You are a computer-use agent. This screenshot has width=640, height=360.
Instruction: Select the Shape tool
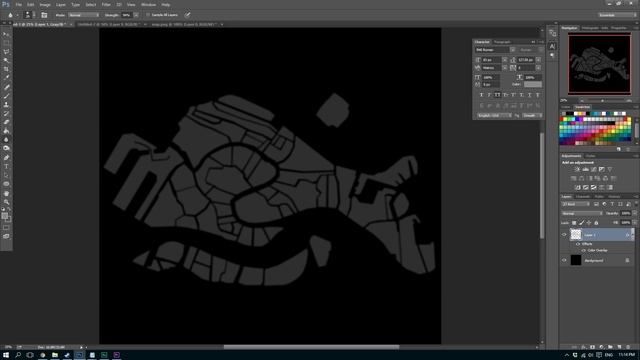click(6, 184)
